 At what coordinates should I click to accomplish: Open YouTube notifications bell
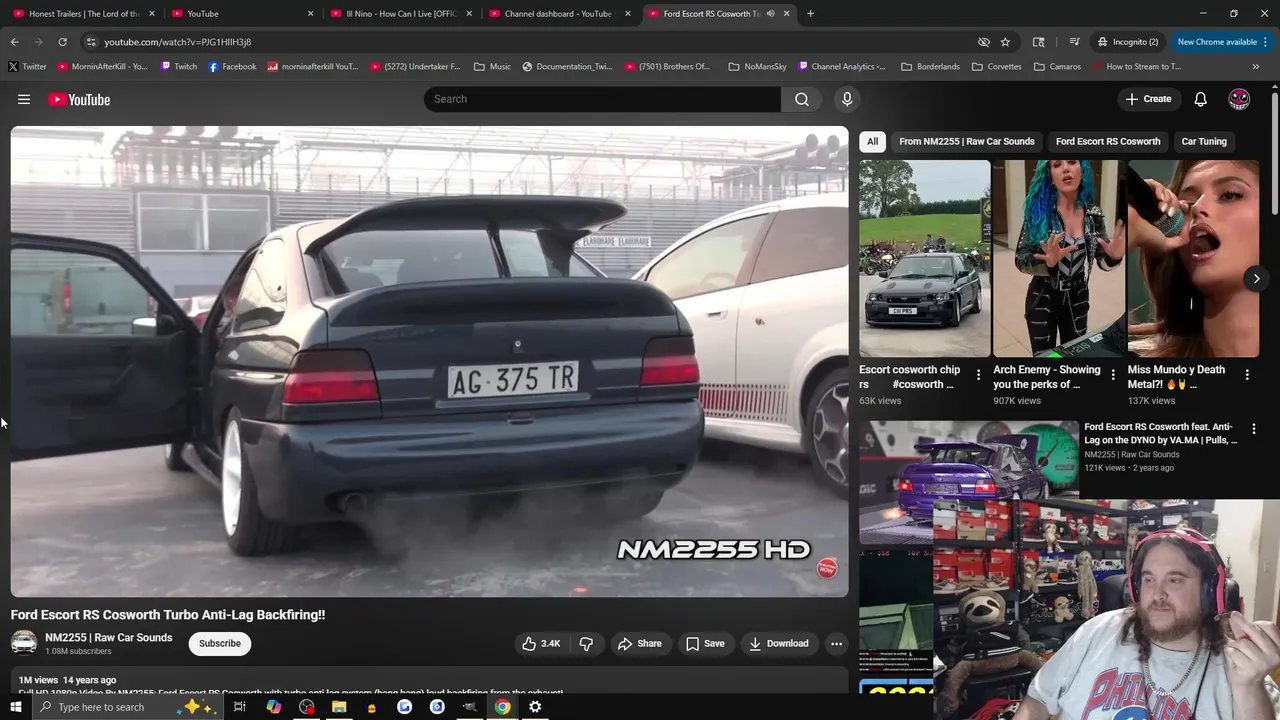(x=1200, y=99)
